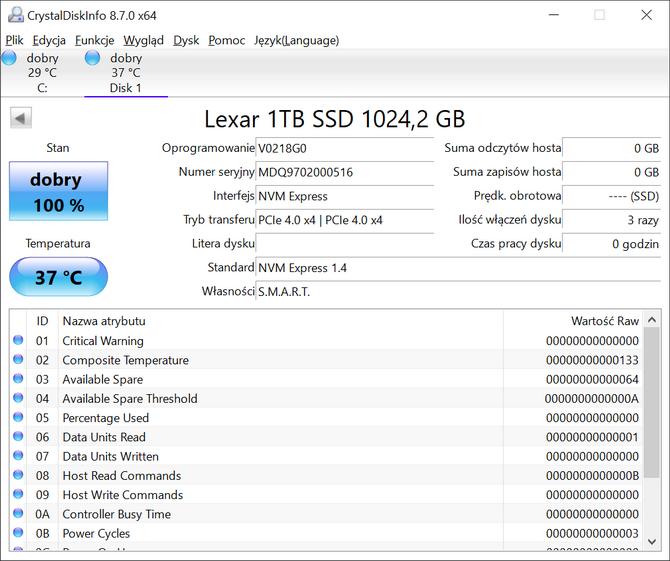Click the attribute list scrollbar thumb
This screenshot has width=670, height=561.
click(x=652, y=402)
